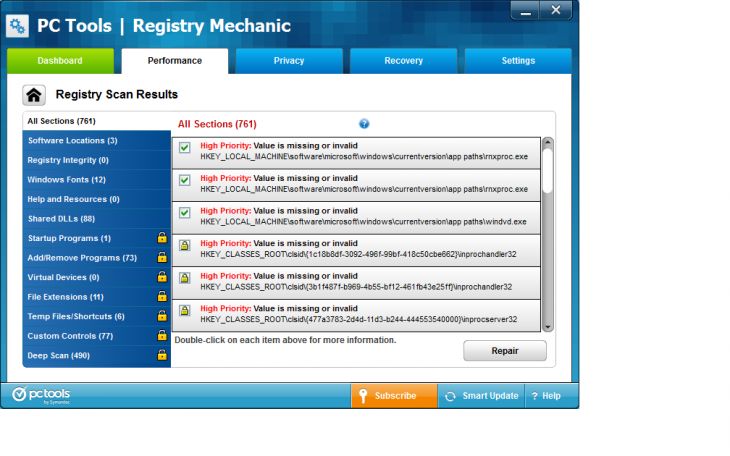Click the Repair button
Viewport: 730px width, 456px height.
[x=505, y=351]
